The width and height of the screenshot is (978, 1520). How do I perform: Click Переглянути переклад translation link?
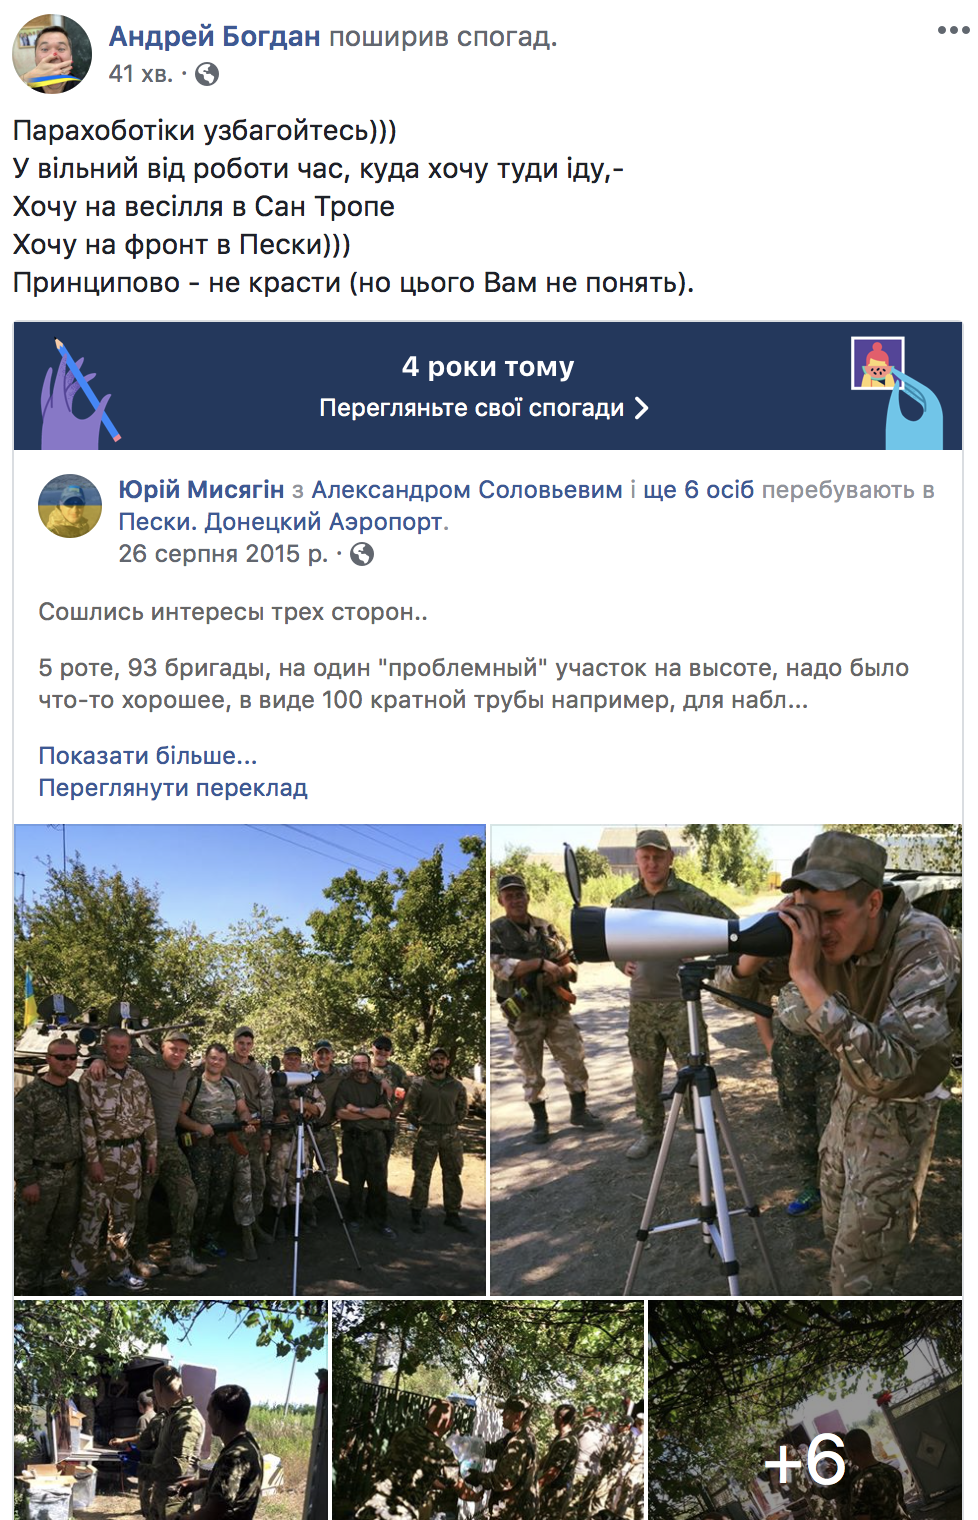[173, 788]
